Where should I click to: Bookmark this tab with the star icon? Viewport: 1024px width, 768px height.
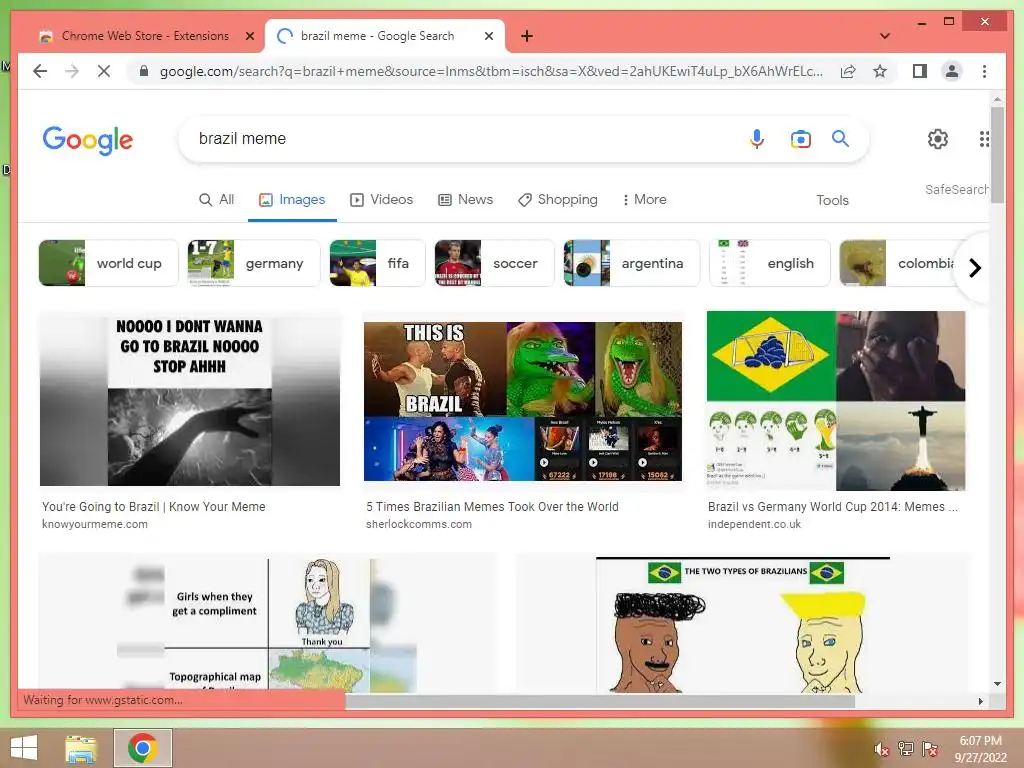click(x=880, y=71)
